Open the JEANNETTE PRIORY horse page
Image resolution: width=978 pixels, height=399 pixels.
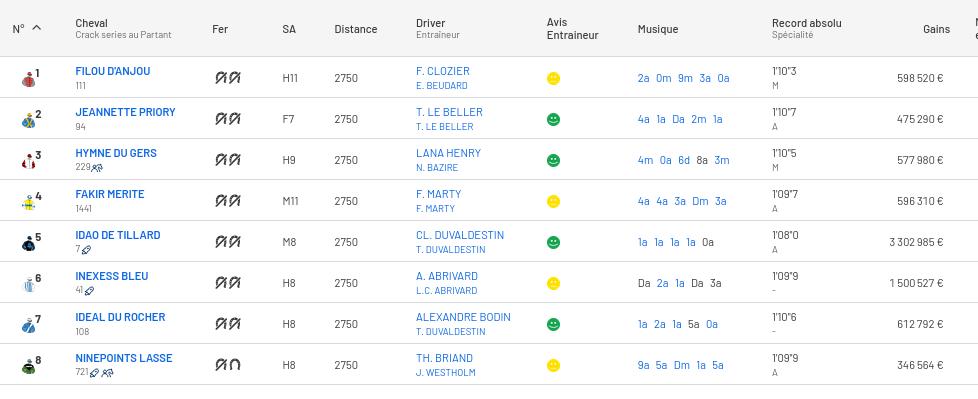125,112
